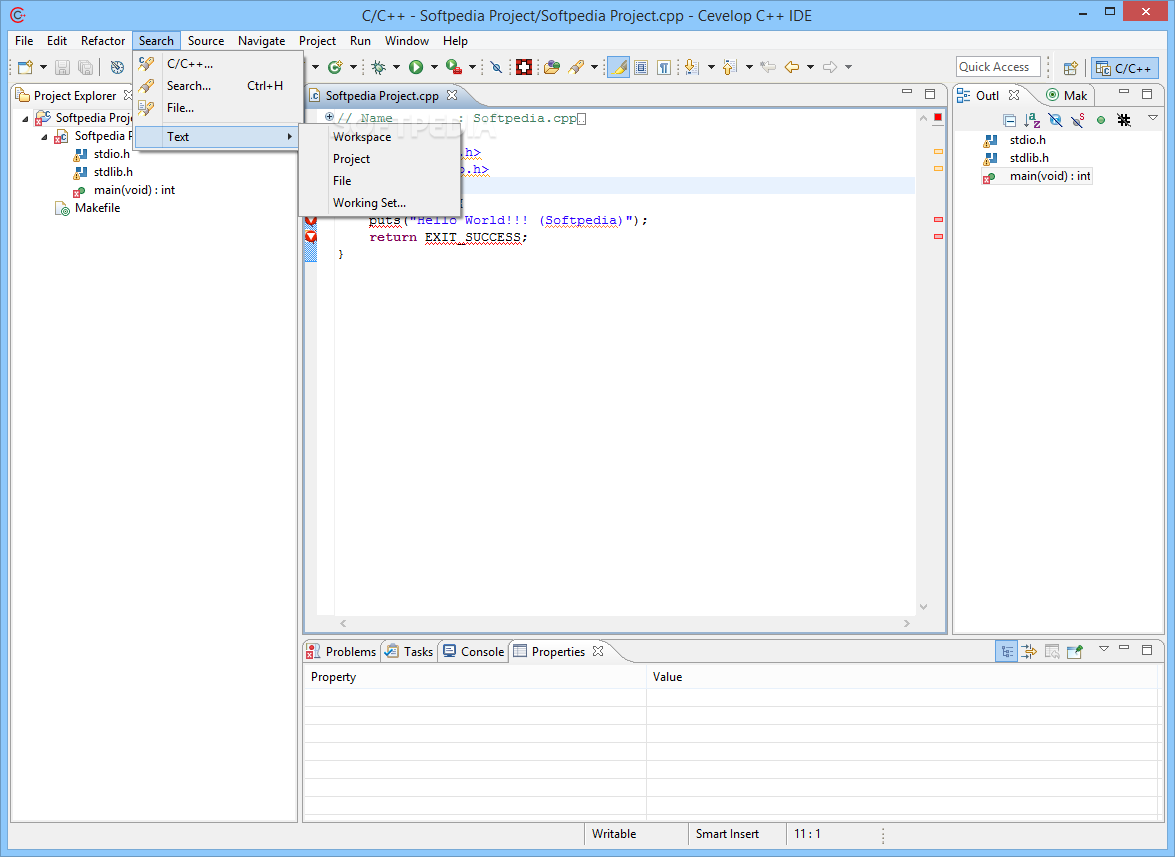
Task: Click the New file toolbar icon
Action: pos(25,67)
